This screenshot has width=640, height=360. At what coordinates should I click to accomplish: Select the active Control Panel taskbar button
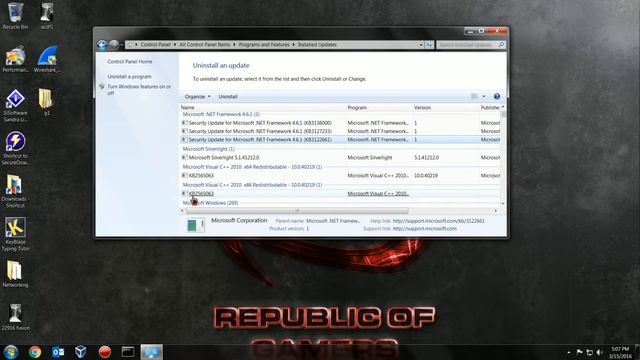[x=151, y=351]
